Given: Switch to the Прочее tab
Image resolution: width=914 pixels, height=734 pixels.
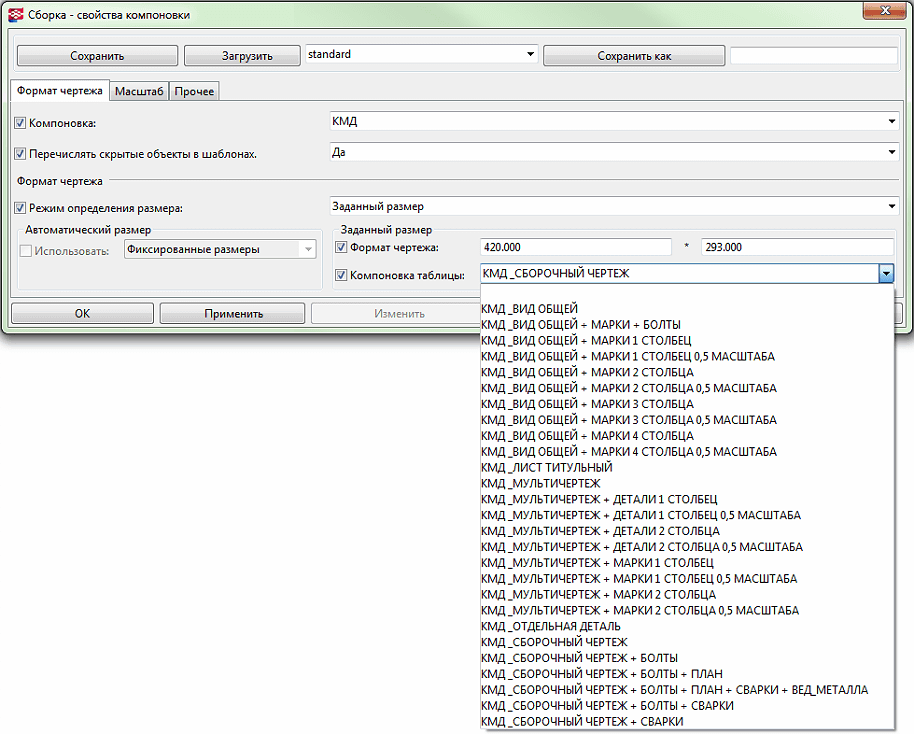Looking at the screenshot, I should pos(194,91).
